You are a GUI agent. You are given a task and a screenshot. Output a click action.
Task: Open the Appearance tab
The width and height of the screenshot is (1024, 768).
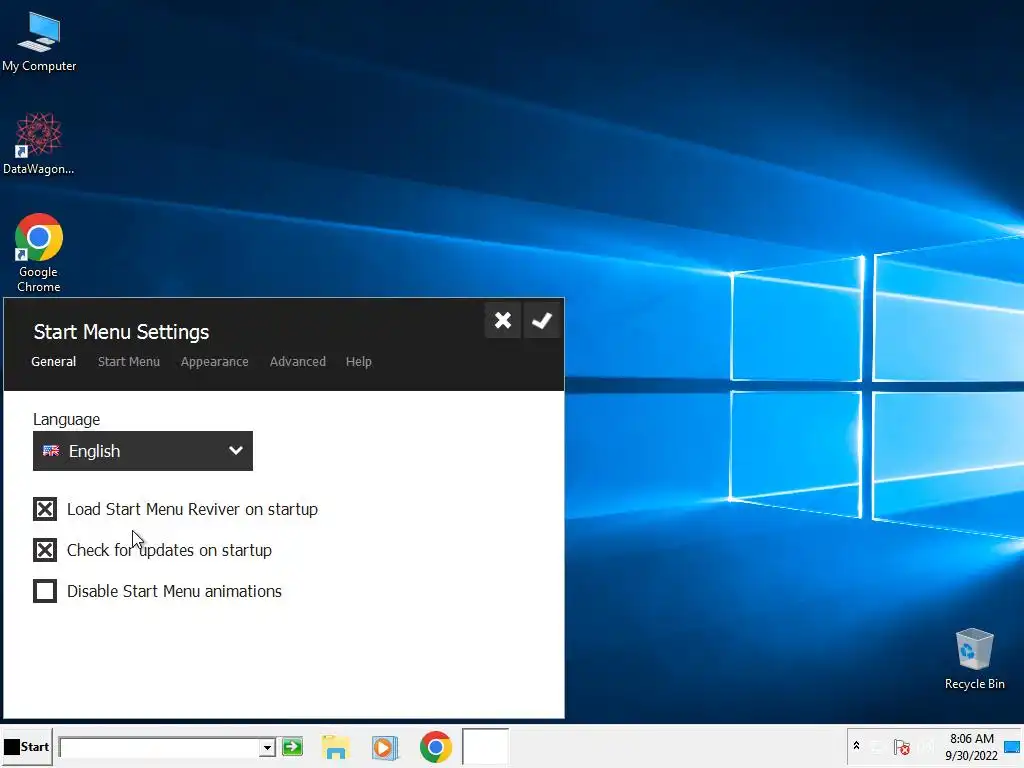click(214, 362)
